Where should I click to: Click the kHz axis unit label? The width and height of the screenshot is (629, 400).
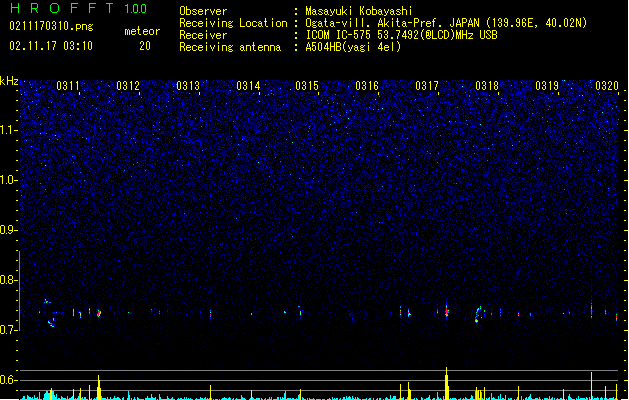pos(9,81)
